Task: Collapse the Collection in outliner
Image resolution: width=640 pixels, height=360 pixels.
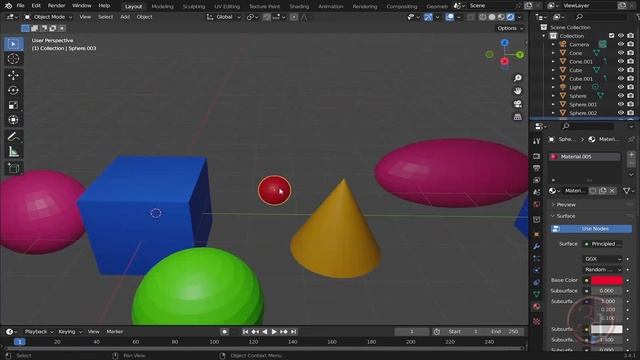Action: click(544, 36)
